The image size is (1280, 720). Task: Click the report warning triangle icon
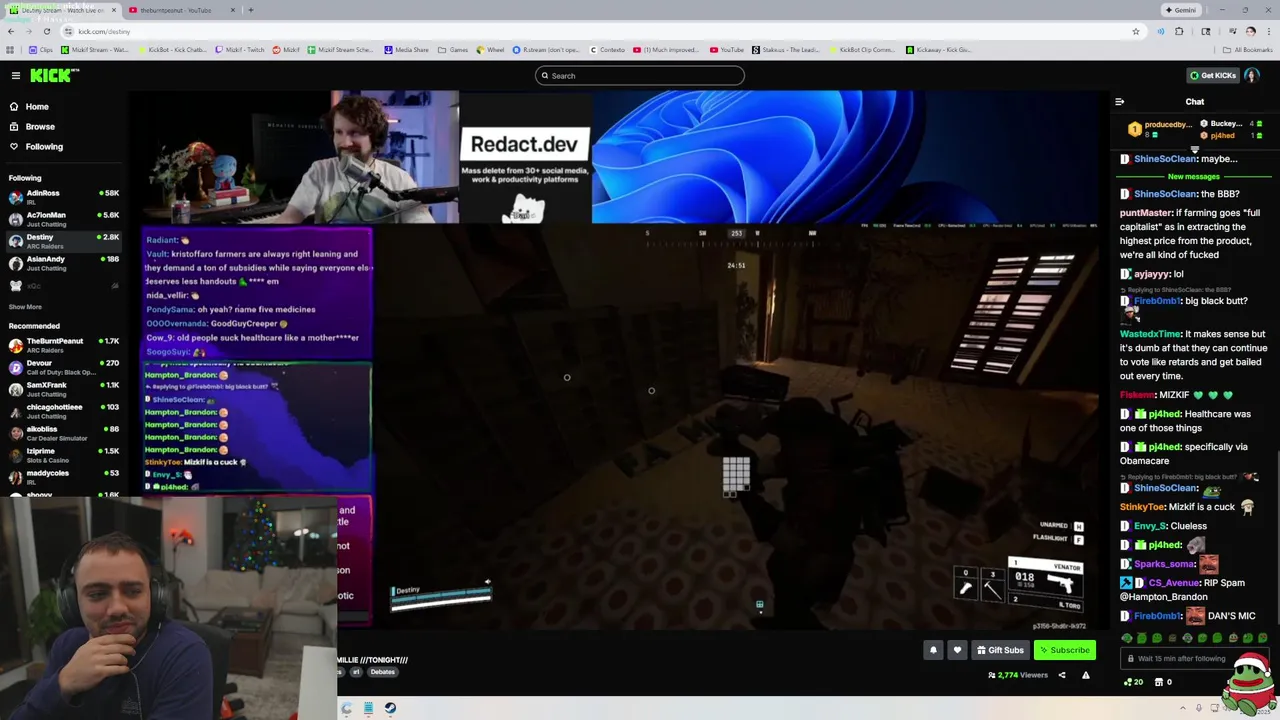[1086, 675]
